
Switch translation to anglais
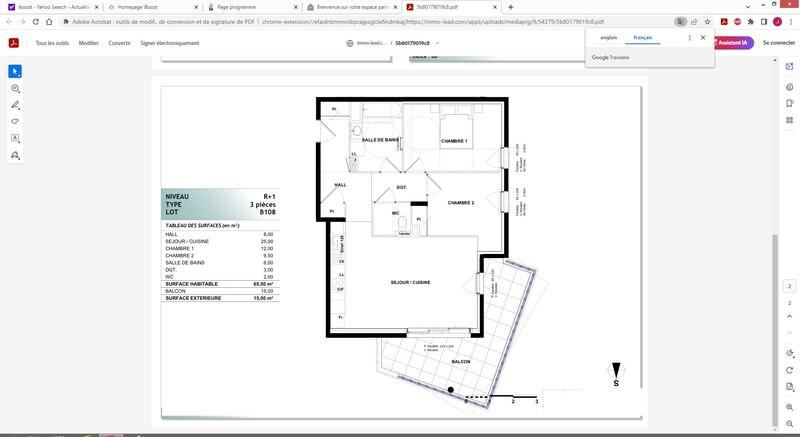click(608, 37)
